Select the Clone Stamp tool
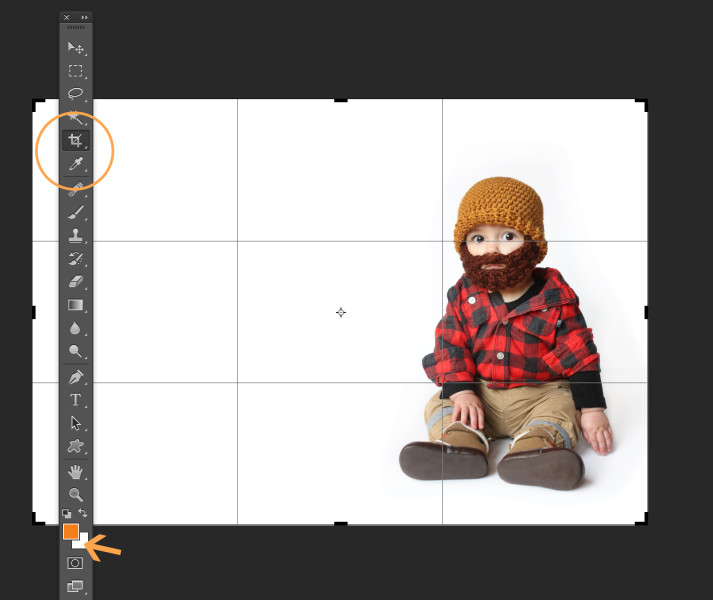Viewport: 713px width, 600px height. 75,235
